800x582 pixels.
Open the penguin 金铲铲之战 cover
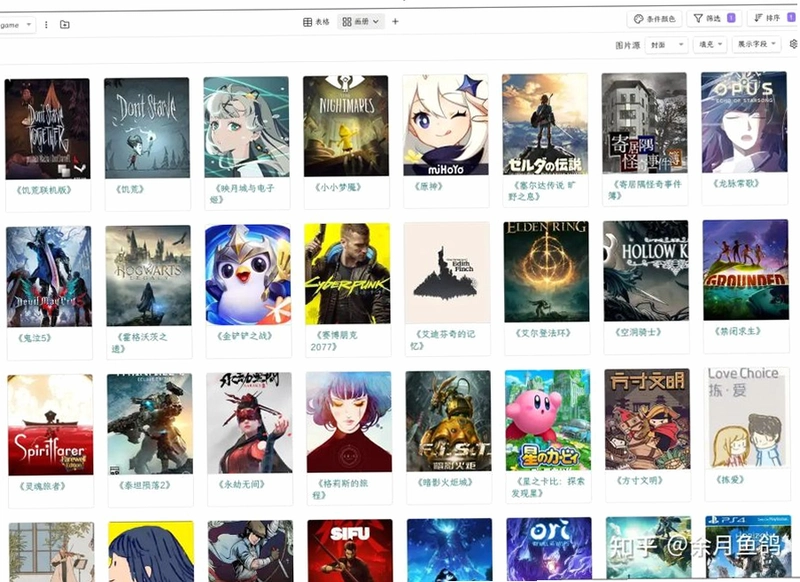(248, 274)
